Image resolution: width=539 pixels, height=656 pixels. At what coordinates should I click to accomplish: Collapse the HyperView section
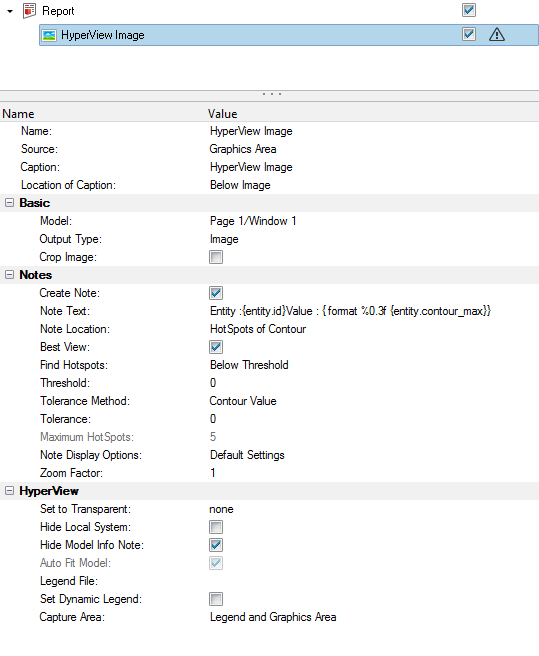[9, 491]
